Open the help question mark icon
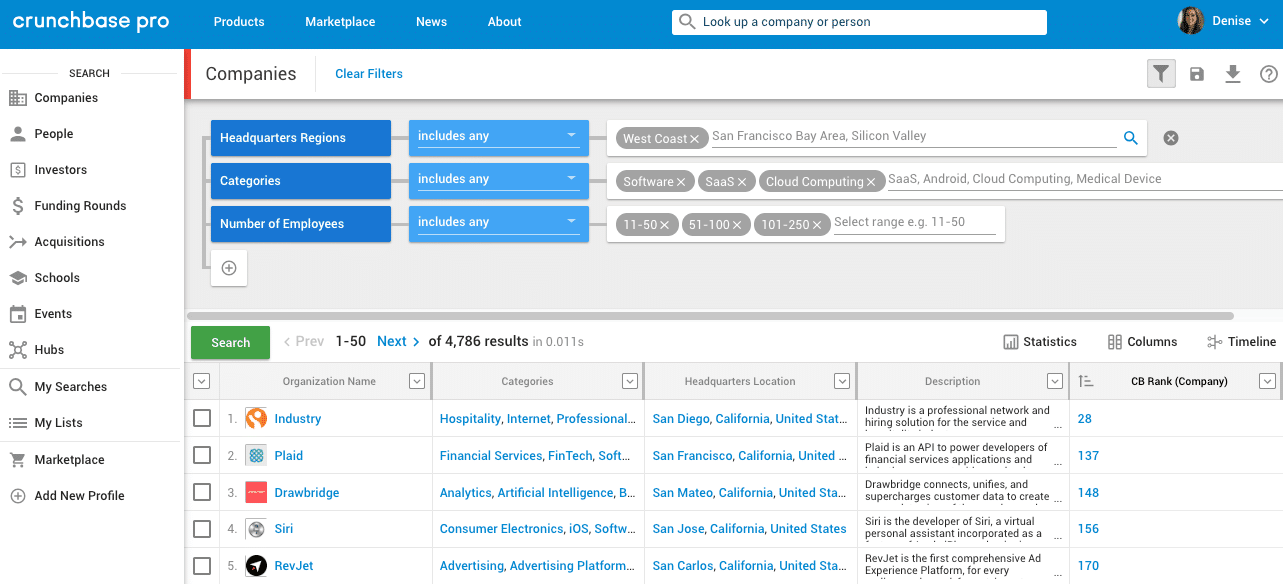The width and height of the screenshot is (1283, 584). (x=1268, y=73)
